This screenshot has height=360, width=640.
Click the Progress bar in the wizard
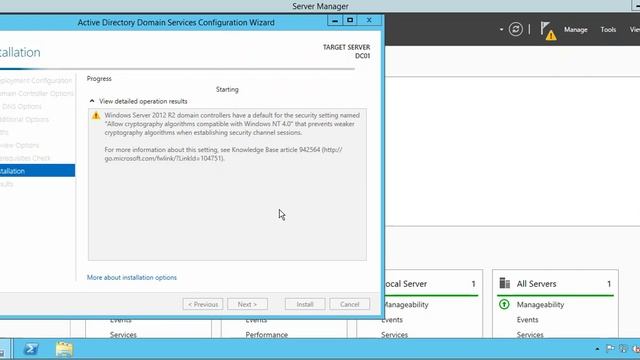point(177,69)
